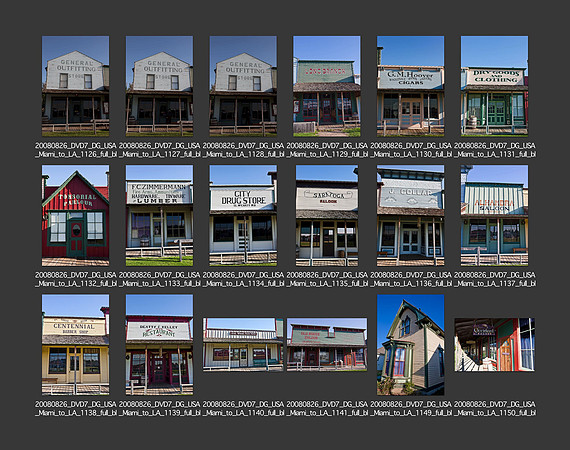
Task: Open thumbnail 1127 of General Outfitting
Action: pyautogui.click(x=159, y=86)
